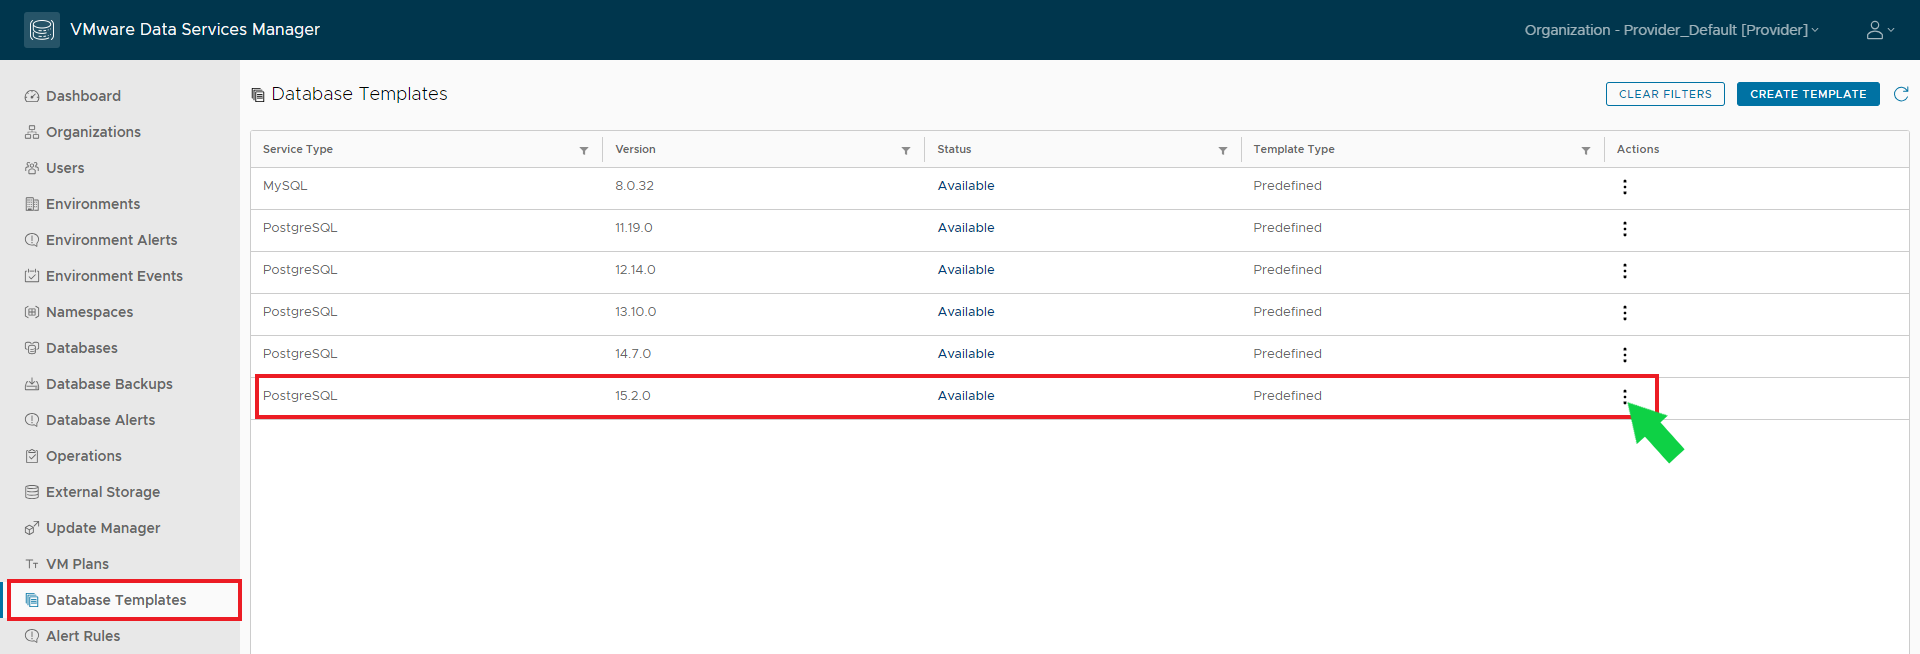Click the VM Plans sidebar icon

click(32, 564)
